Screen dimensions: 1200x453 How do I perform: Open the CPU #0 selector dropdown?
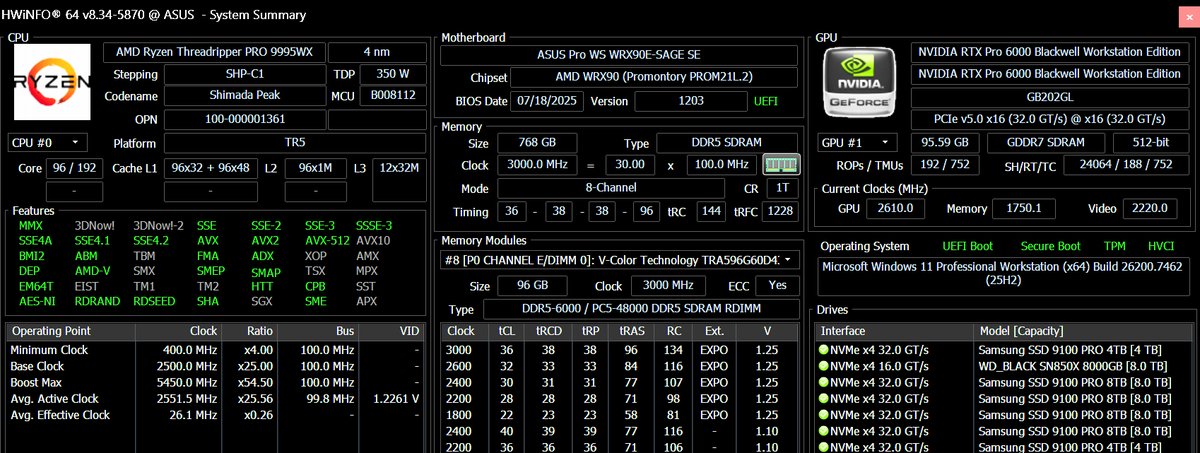click(x=47, y=143)
